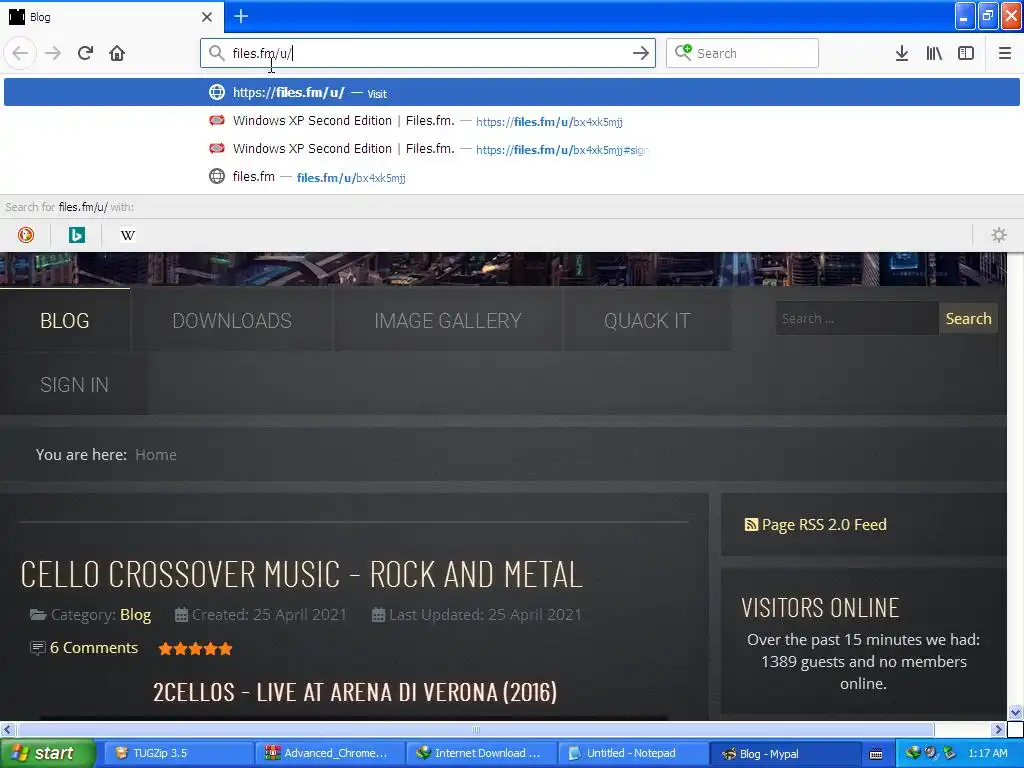Click the website Search button
The width and height of the screenshot is (1024, 768).
coord(968,319)
